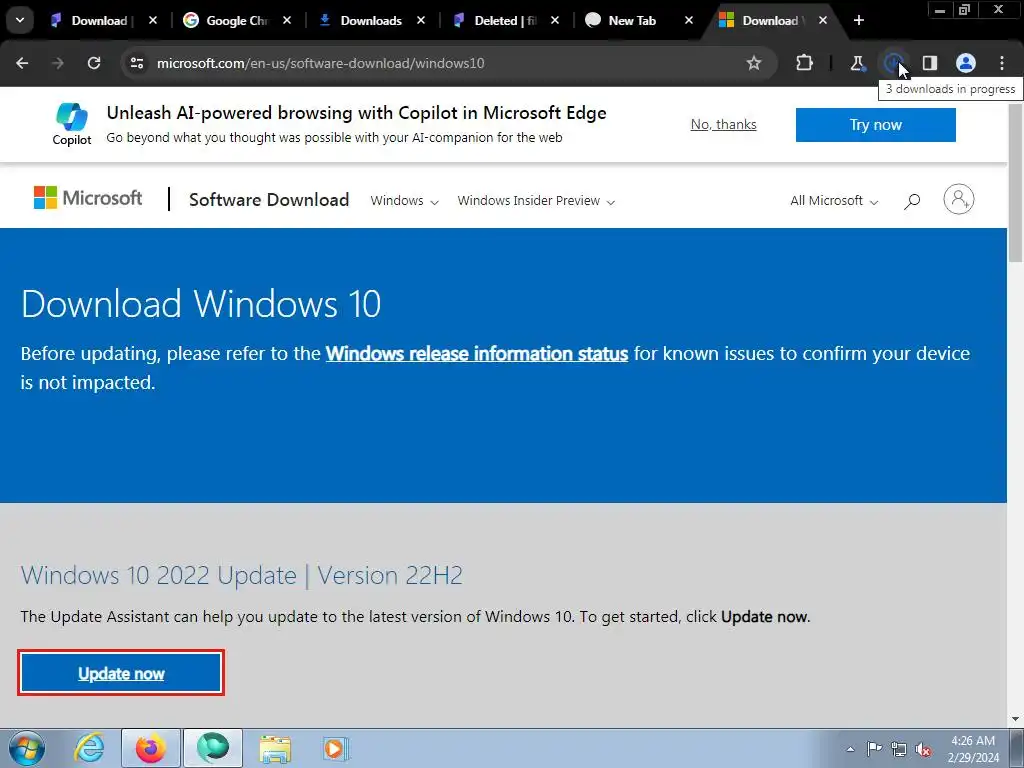Reload the current page

tap(94, 63)
